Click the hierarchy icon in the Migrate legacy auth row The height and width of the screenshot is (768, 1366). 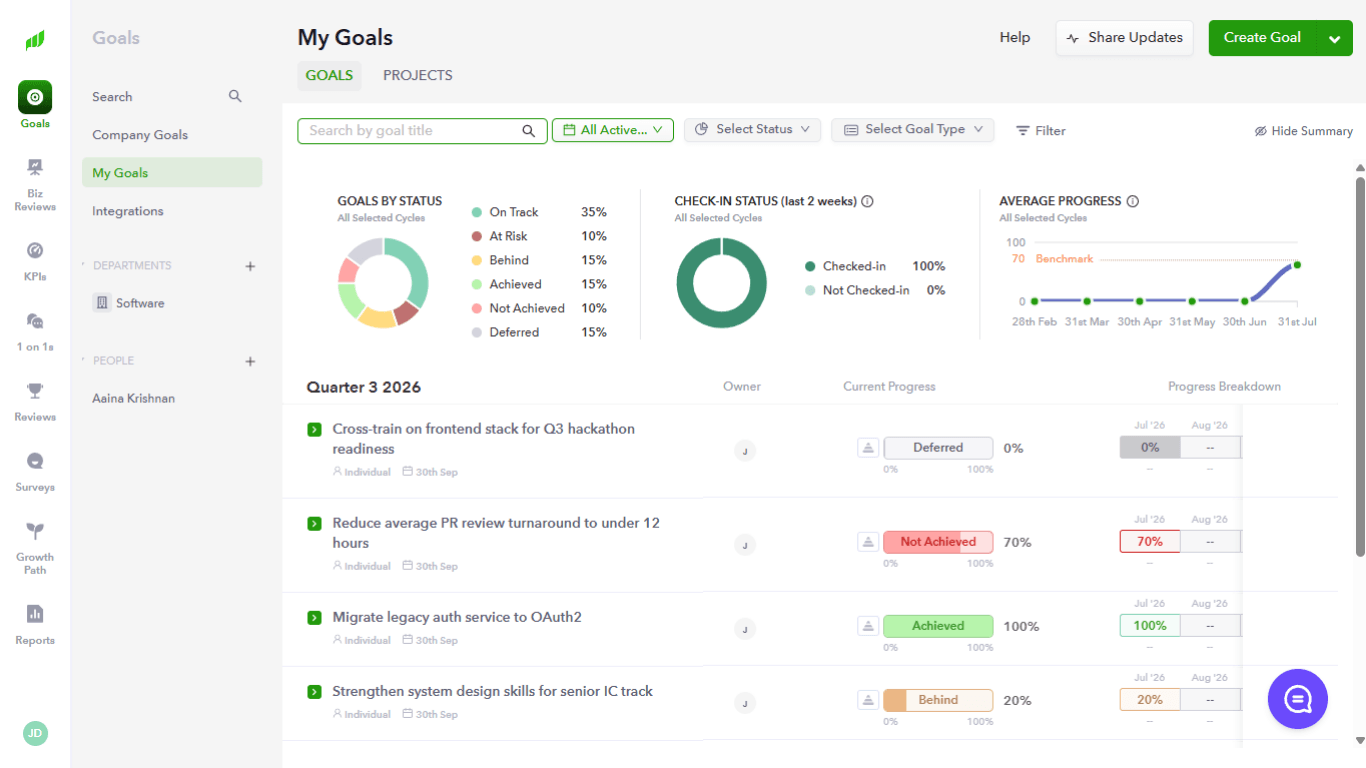868,626
